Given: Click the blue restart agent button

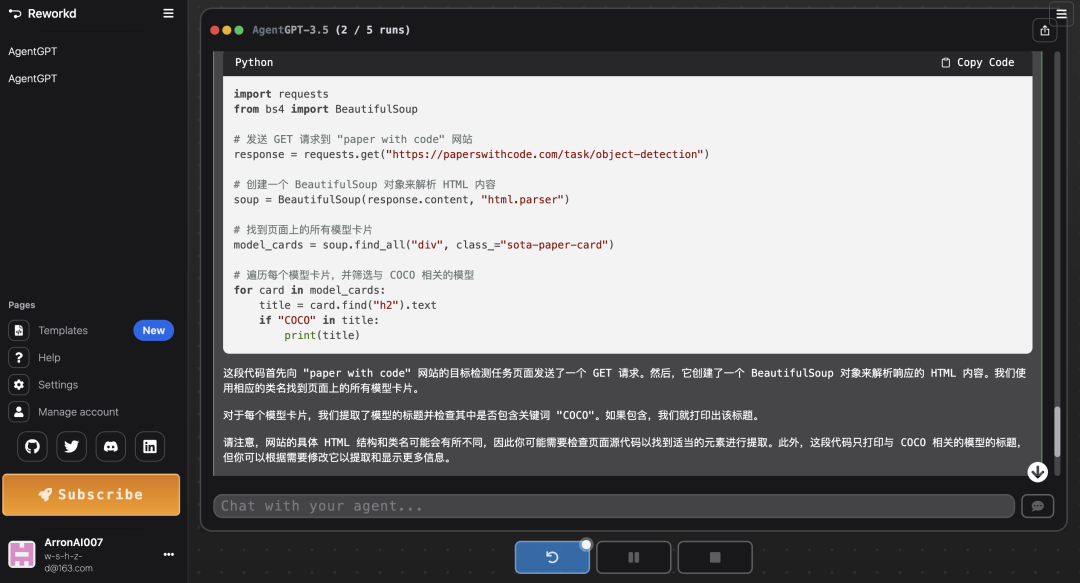Looking at the screenshot, I should pyautogui.click(x=552, y=557).
